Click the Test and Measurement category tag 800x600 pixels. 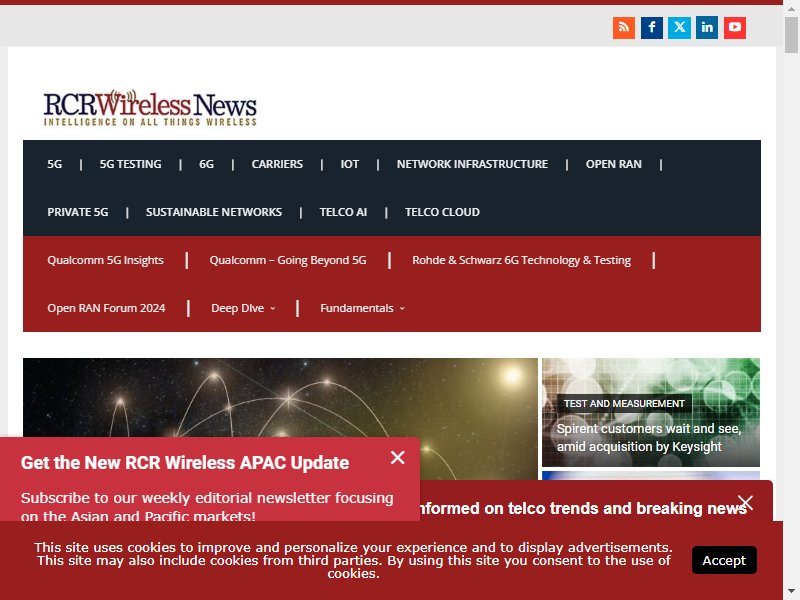(624, 404)
